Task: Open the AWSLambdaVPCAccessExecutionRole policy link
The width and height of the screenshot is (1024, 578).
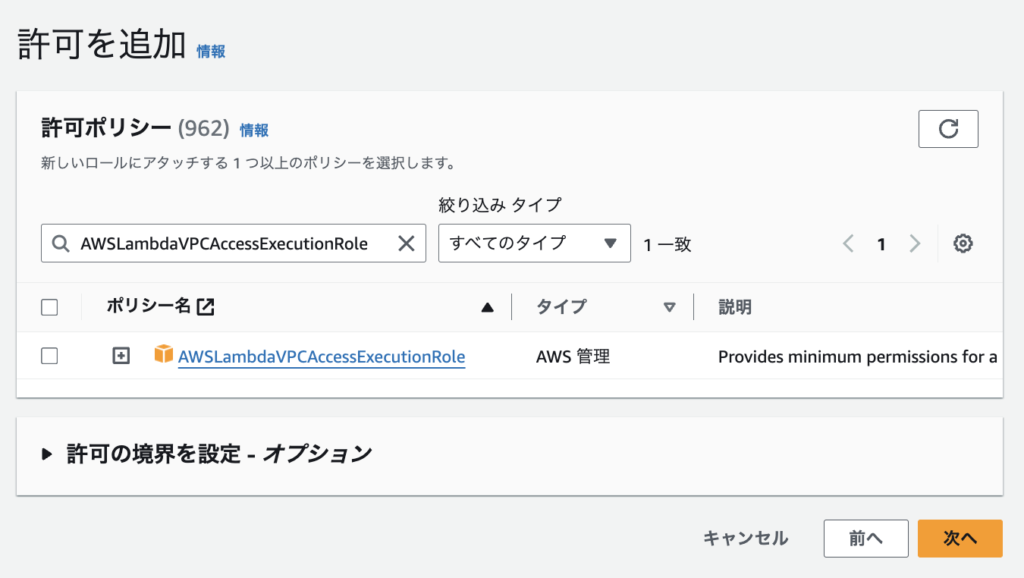Action: 321,356
